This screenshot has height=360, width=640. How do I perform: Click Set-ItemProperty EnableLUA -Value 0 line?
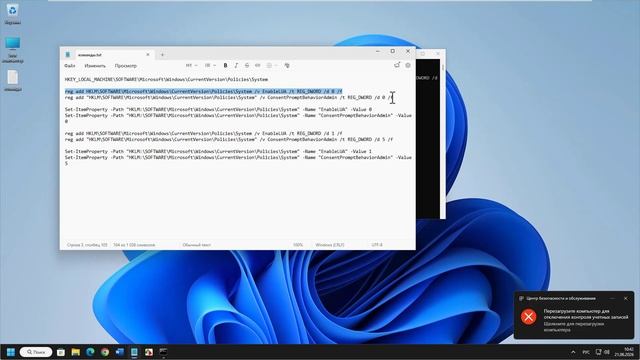click(x=218, y=109)
